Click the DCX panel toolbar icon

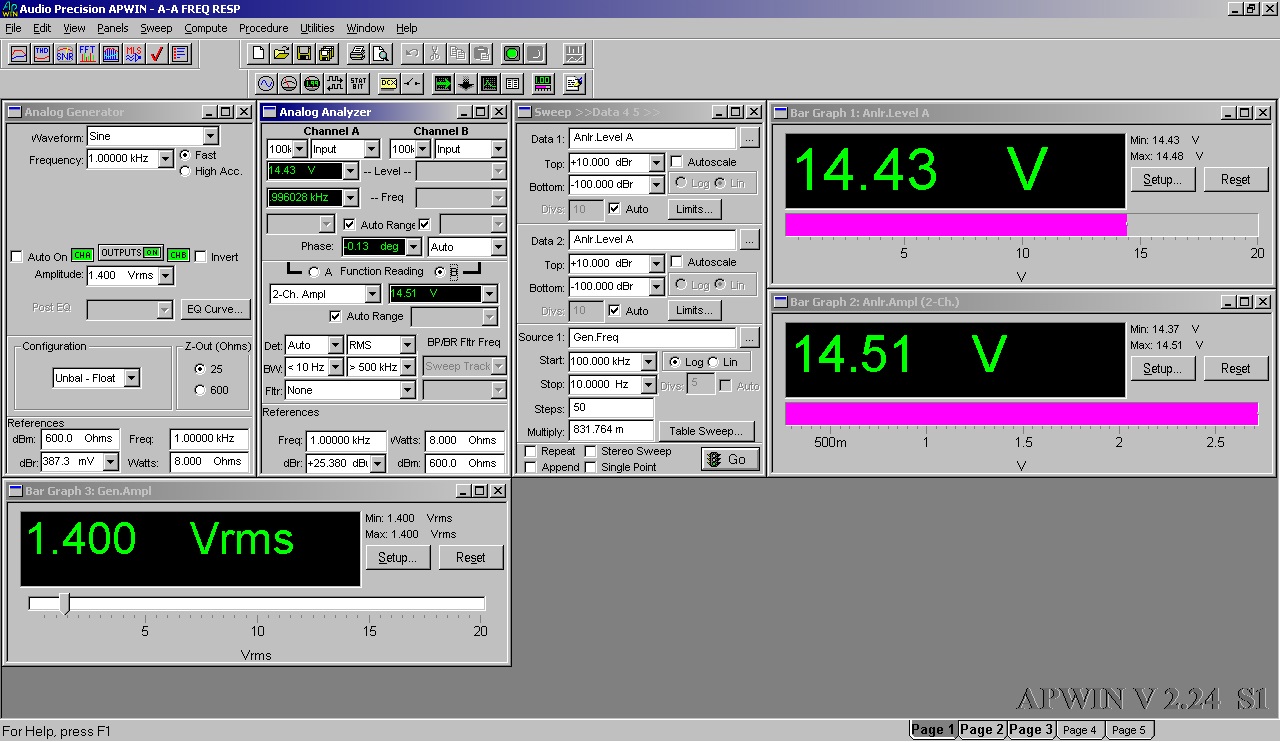[389, 84]
